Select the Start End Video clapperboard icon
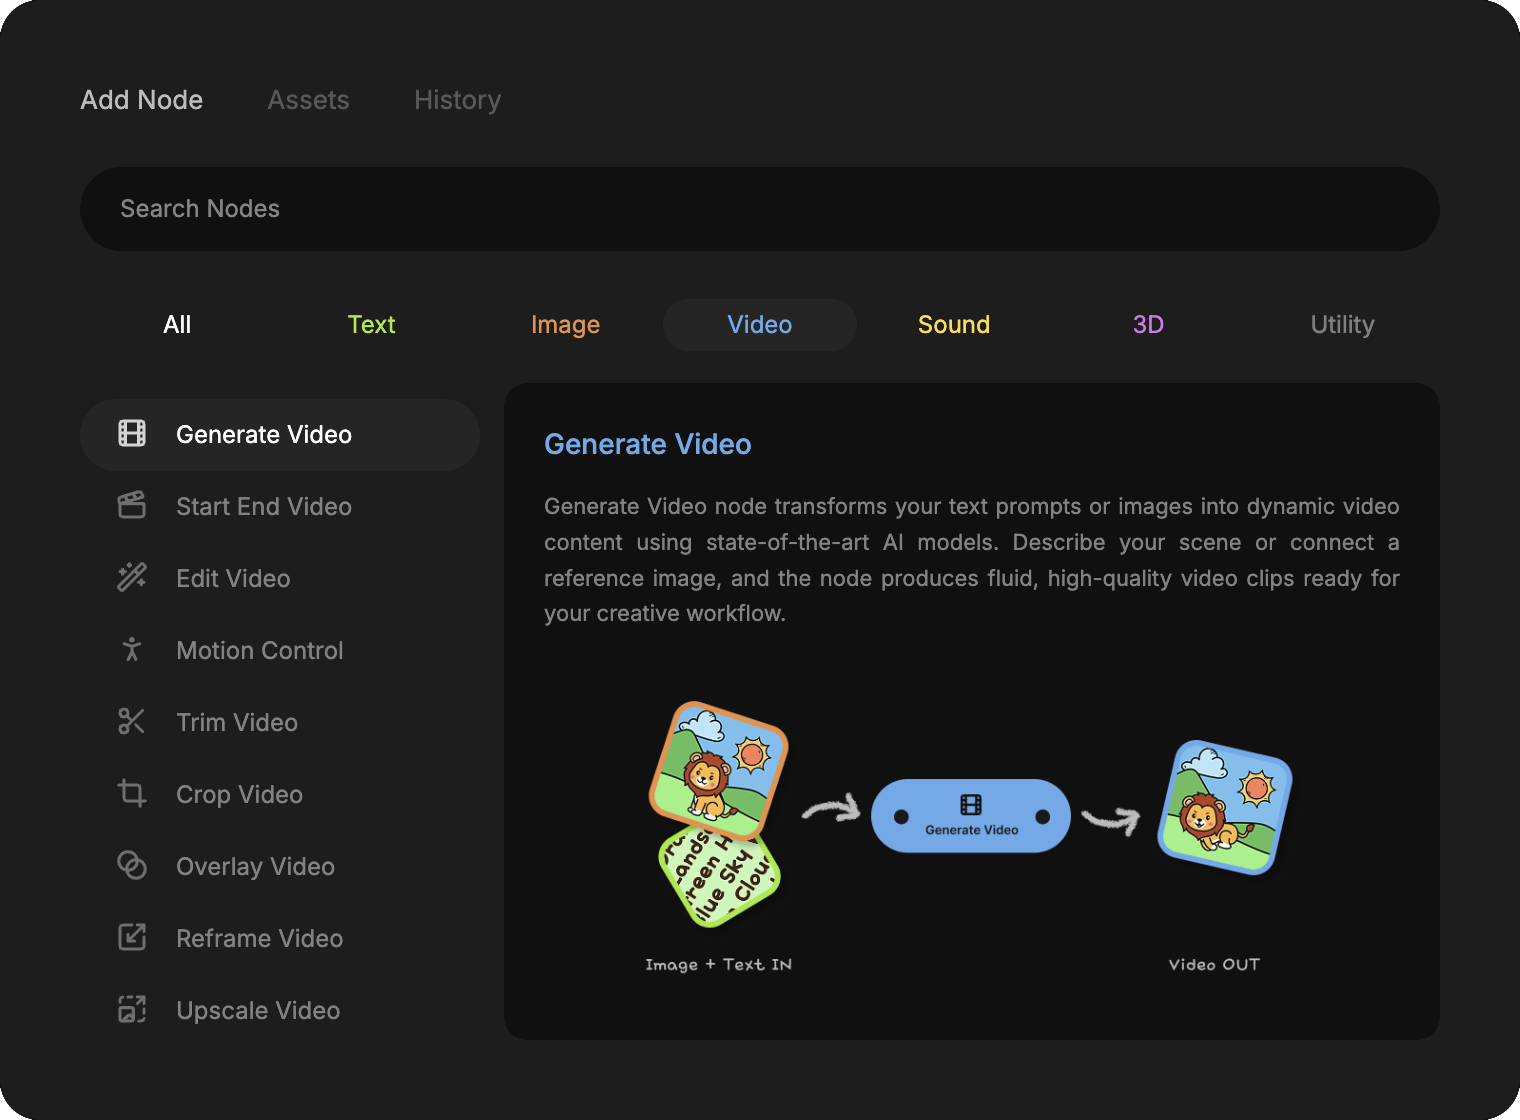Image resolution: width=1520 pixels, height=1120 pixels. pos(132,506)
